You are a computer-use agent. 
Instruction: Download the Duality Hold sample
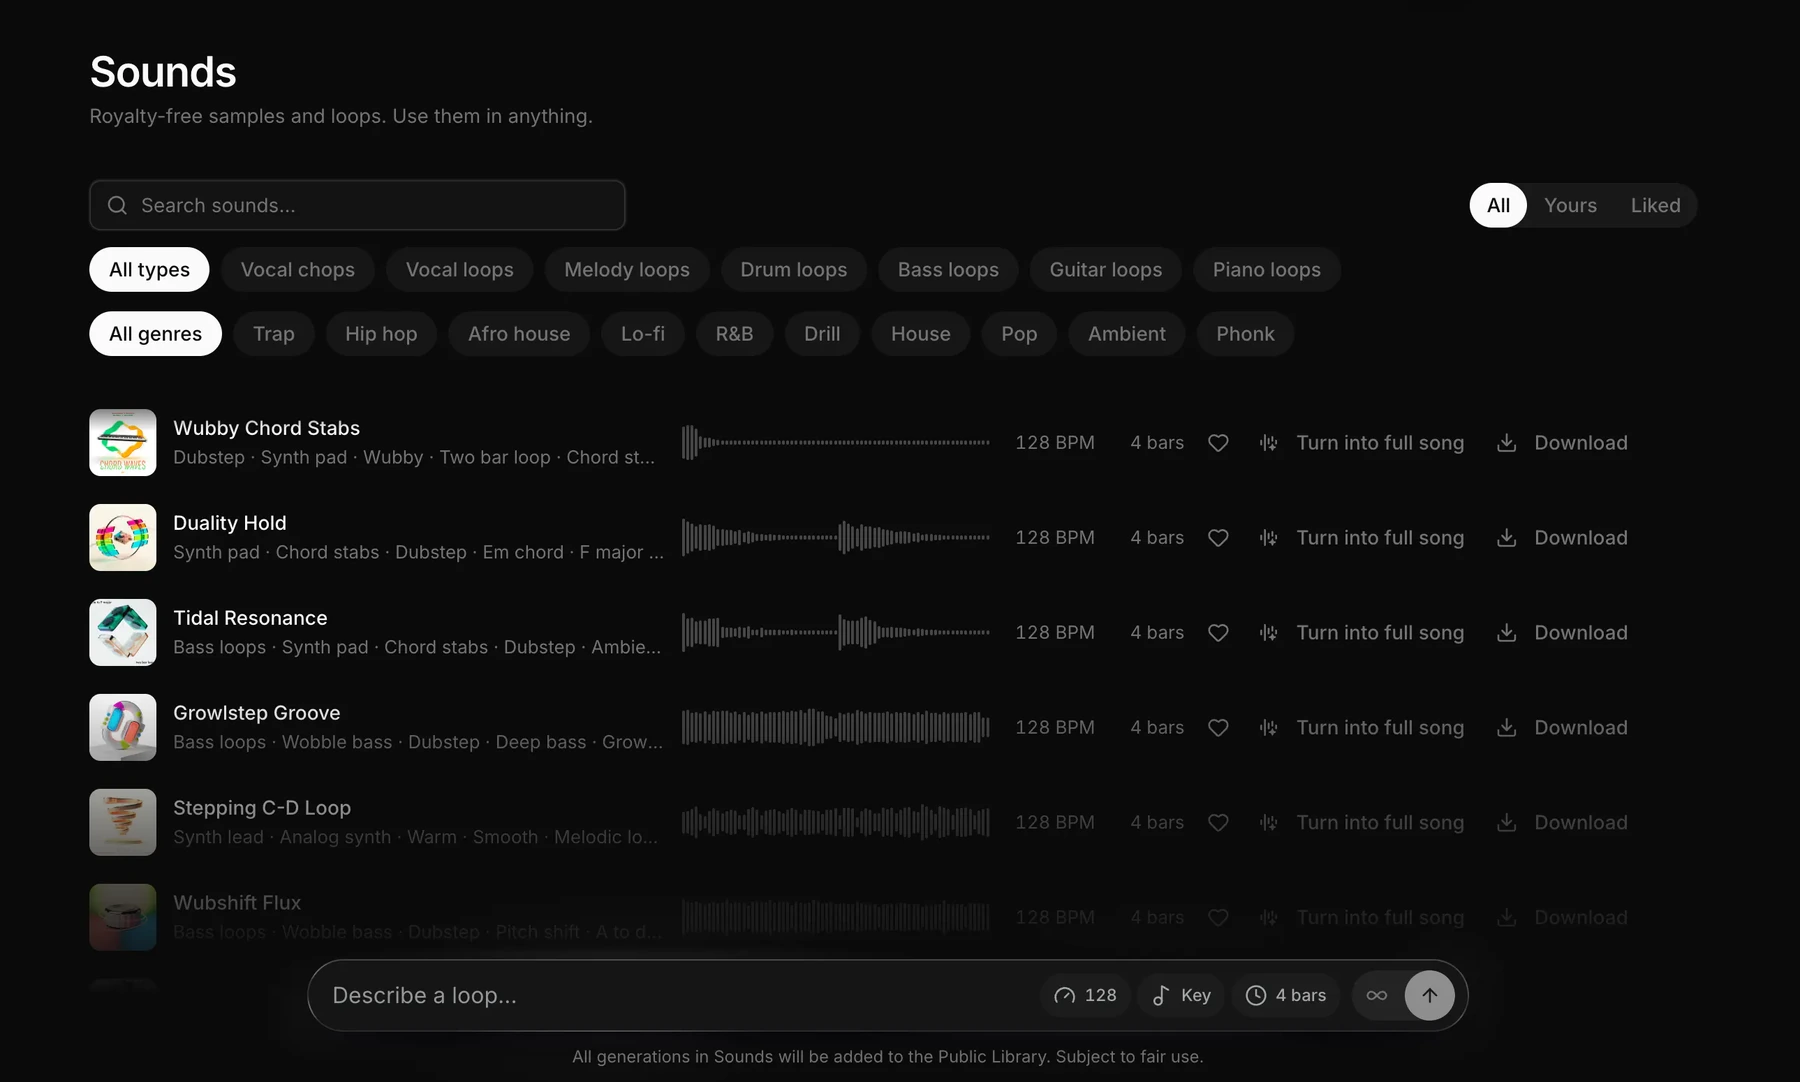(x=1562, y=538)
